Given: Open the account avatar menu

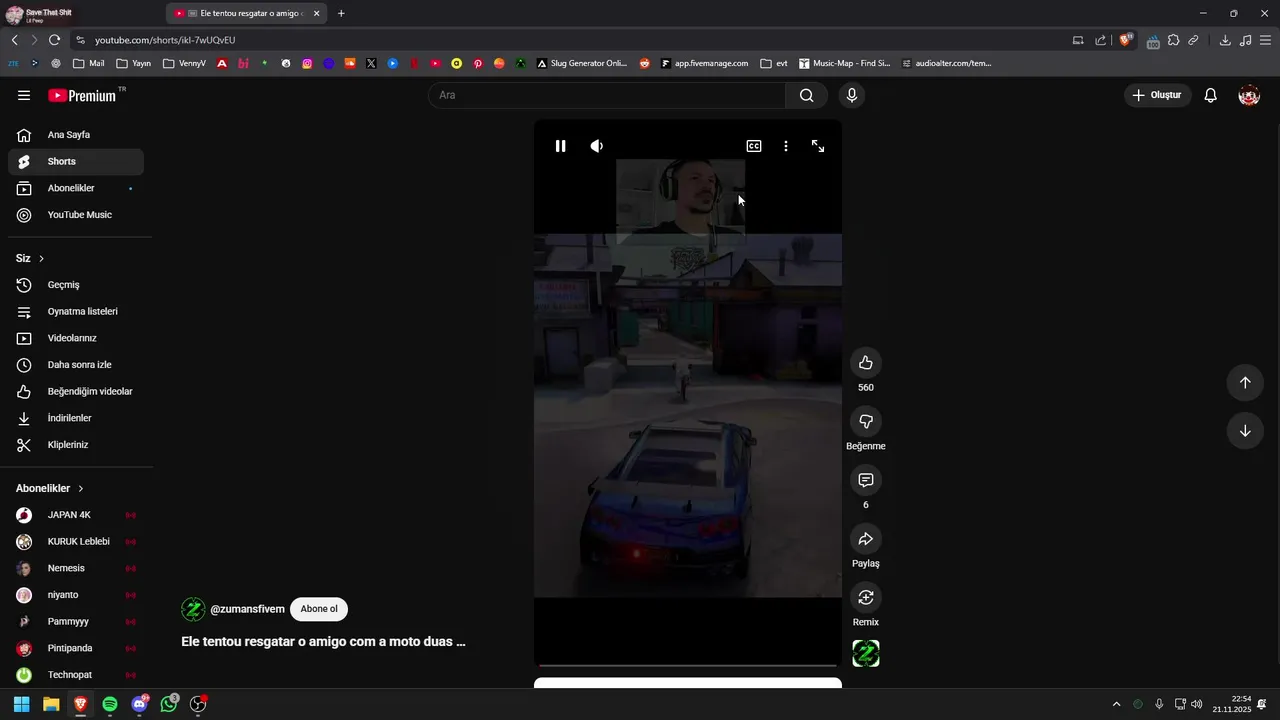Looking at the screenshot, I should pyautogui.click(x=1249, y=95).
